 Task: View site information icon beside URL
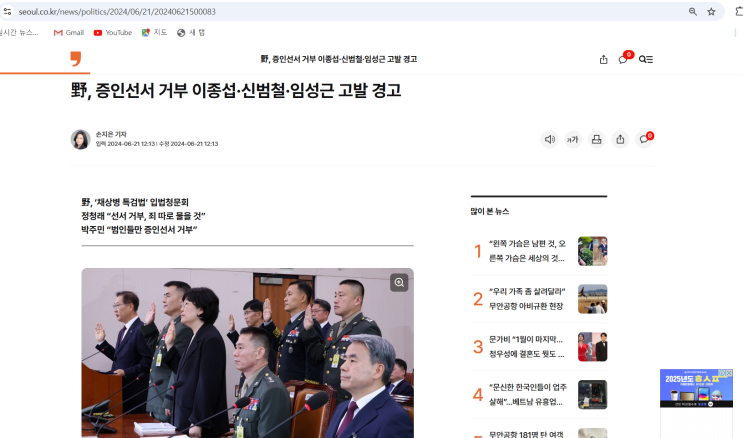(7, 11)
